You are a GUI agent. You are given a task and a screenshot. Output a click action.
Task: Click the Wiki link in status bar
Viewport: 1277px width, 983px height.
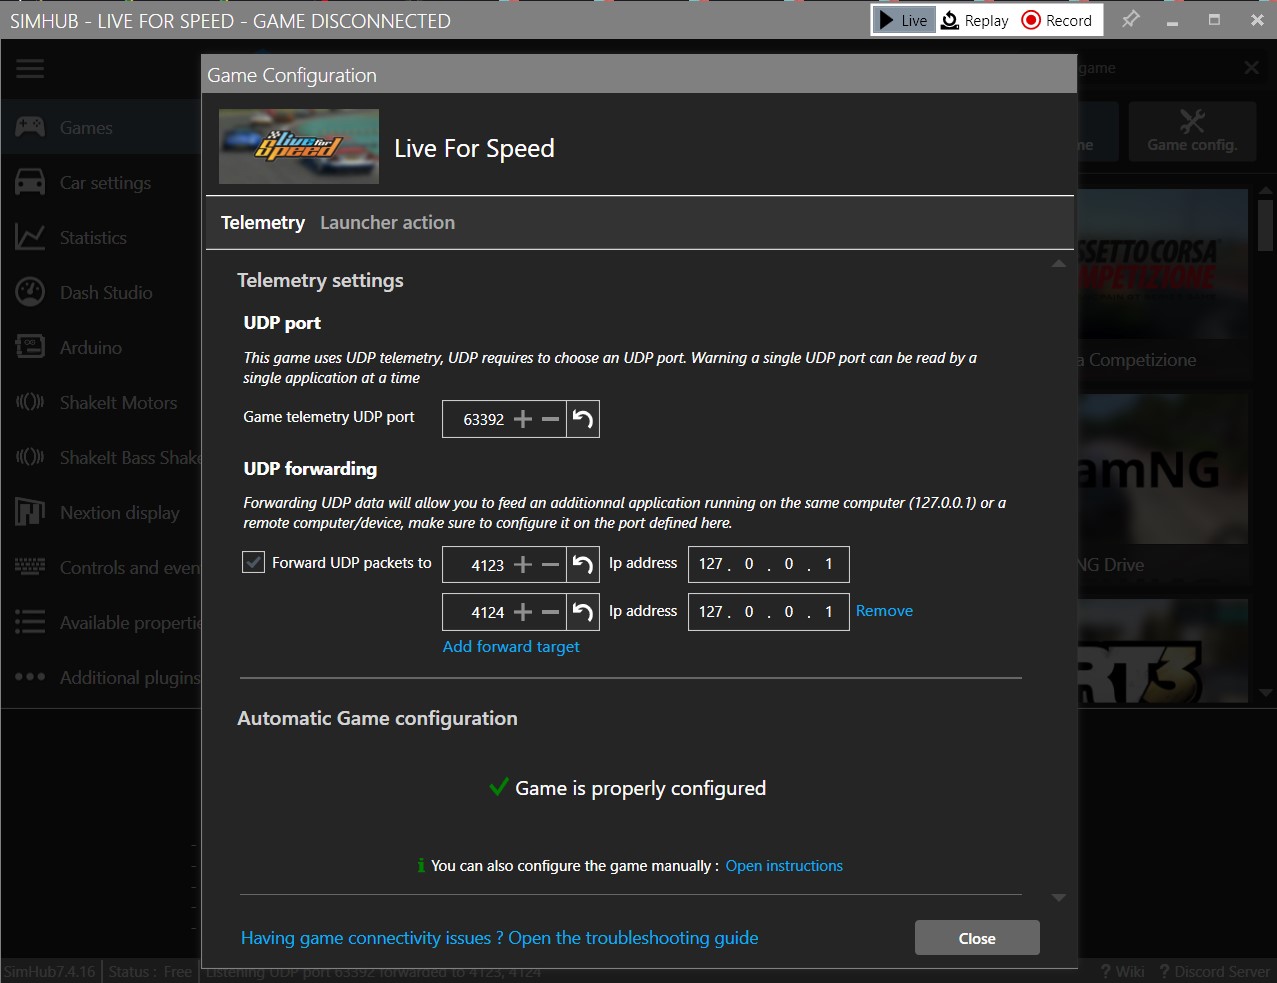click(x=1123, y=971)
